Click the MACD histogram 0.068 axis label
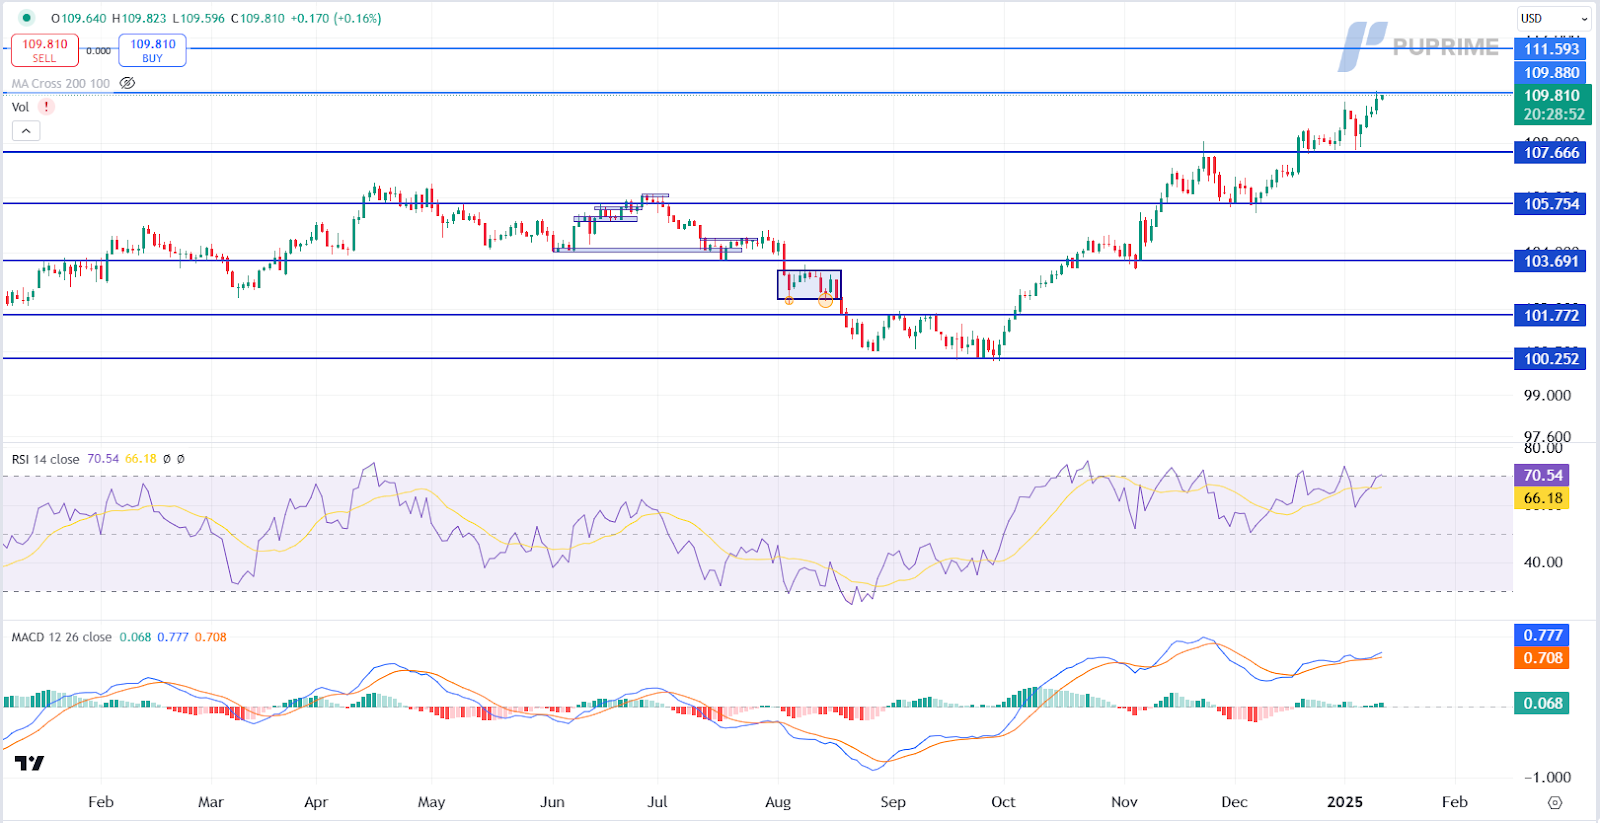 pos(1542,703)
